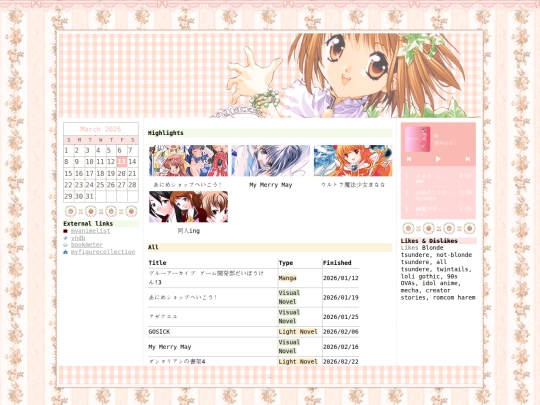Skip to previous track in music player
The image size is (540, 405).
coord(409,159)
